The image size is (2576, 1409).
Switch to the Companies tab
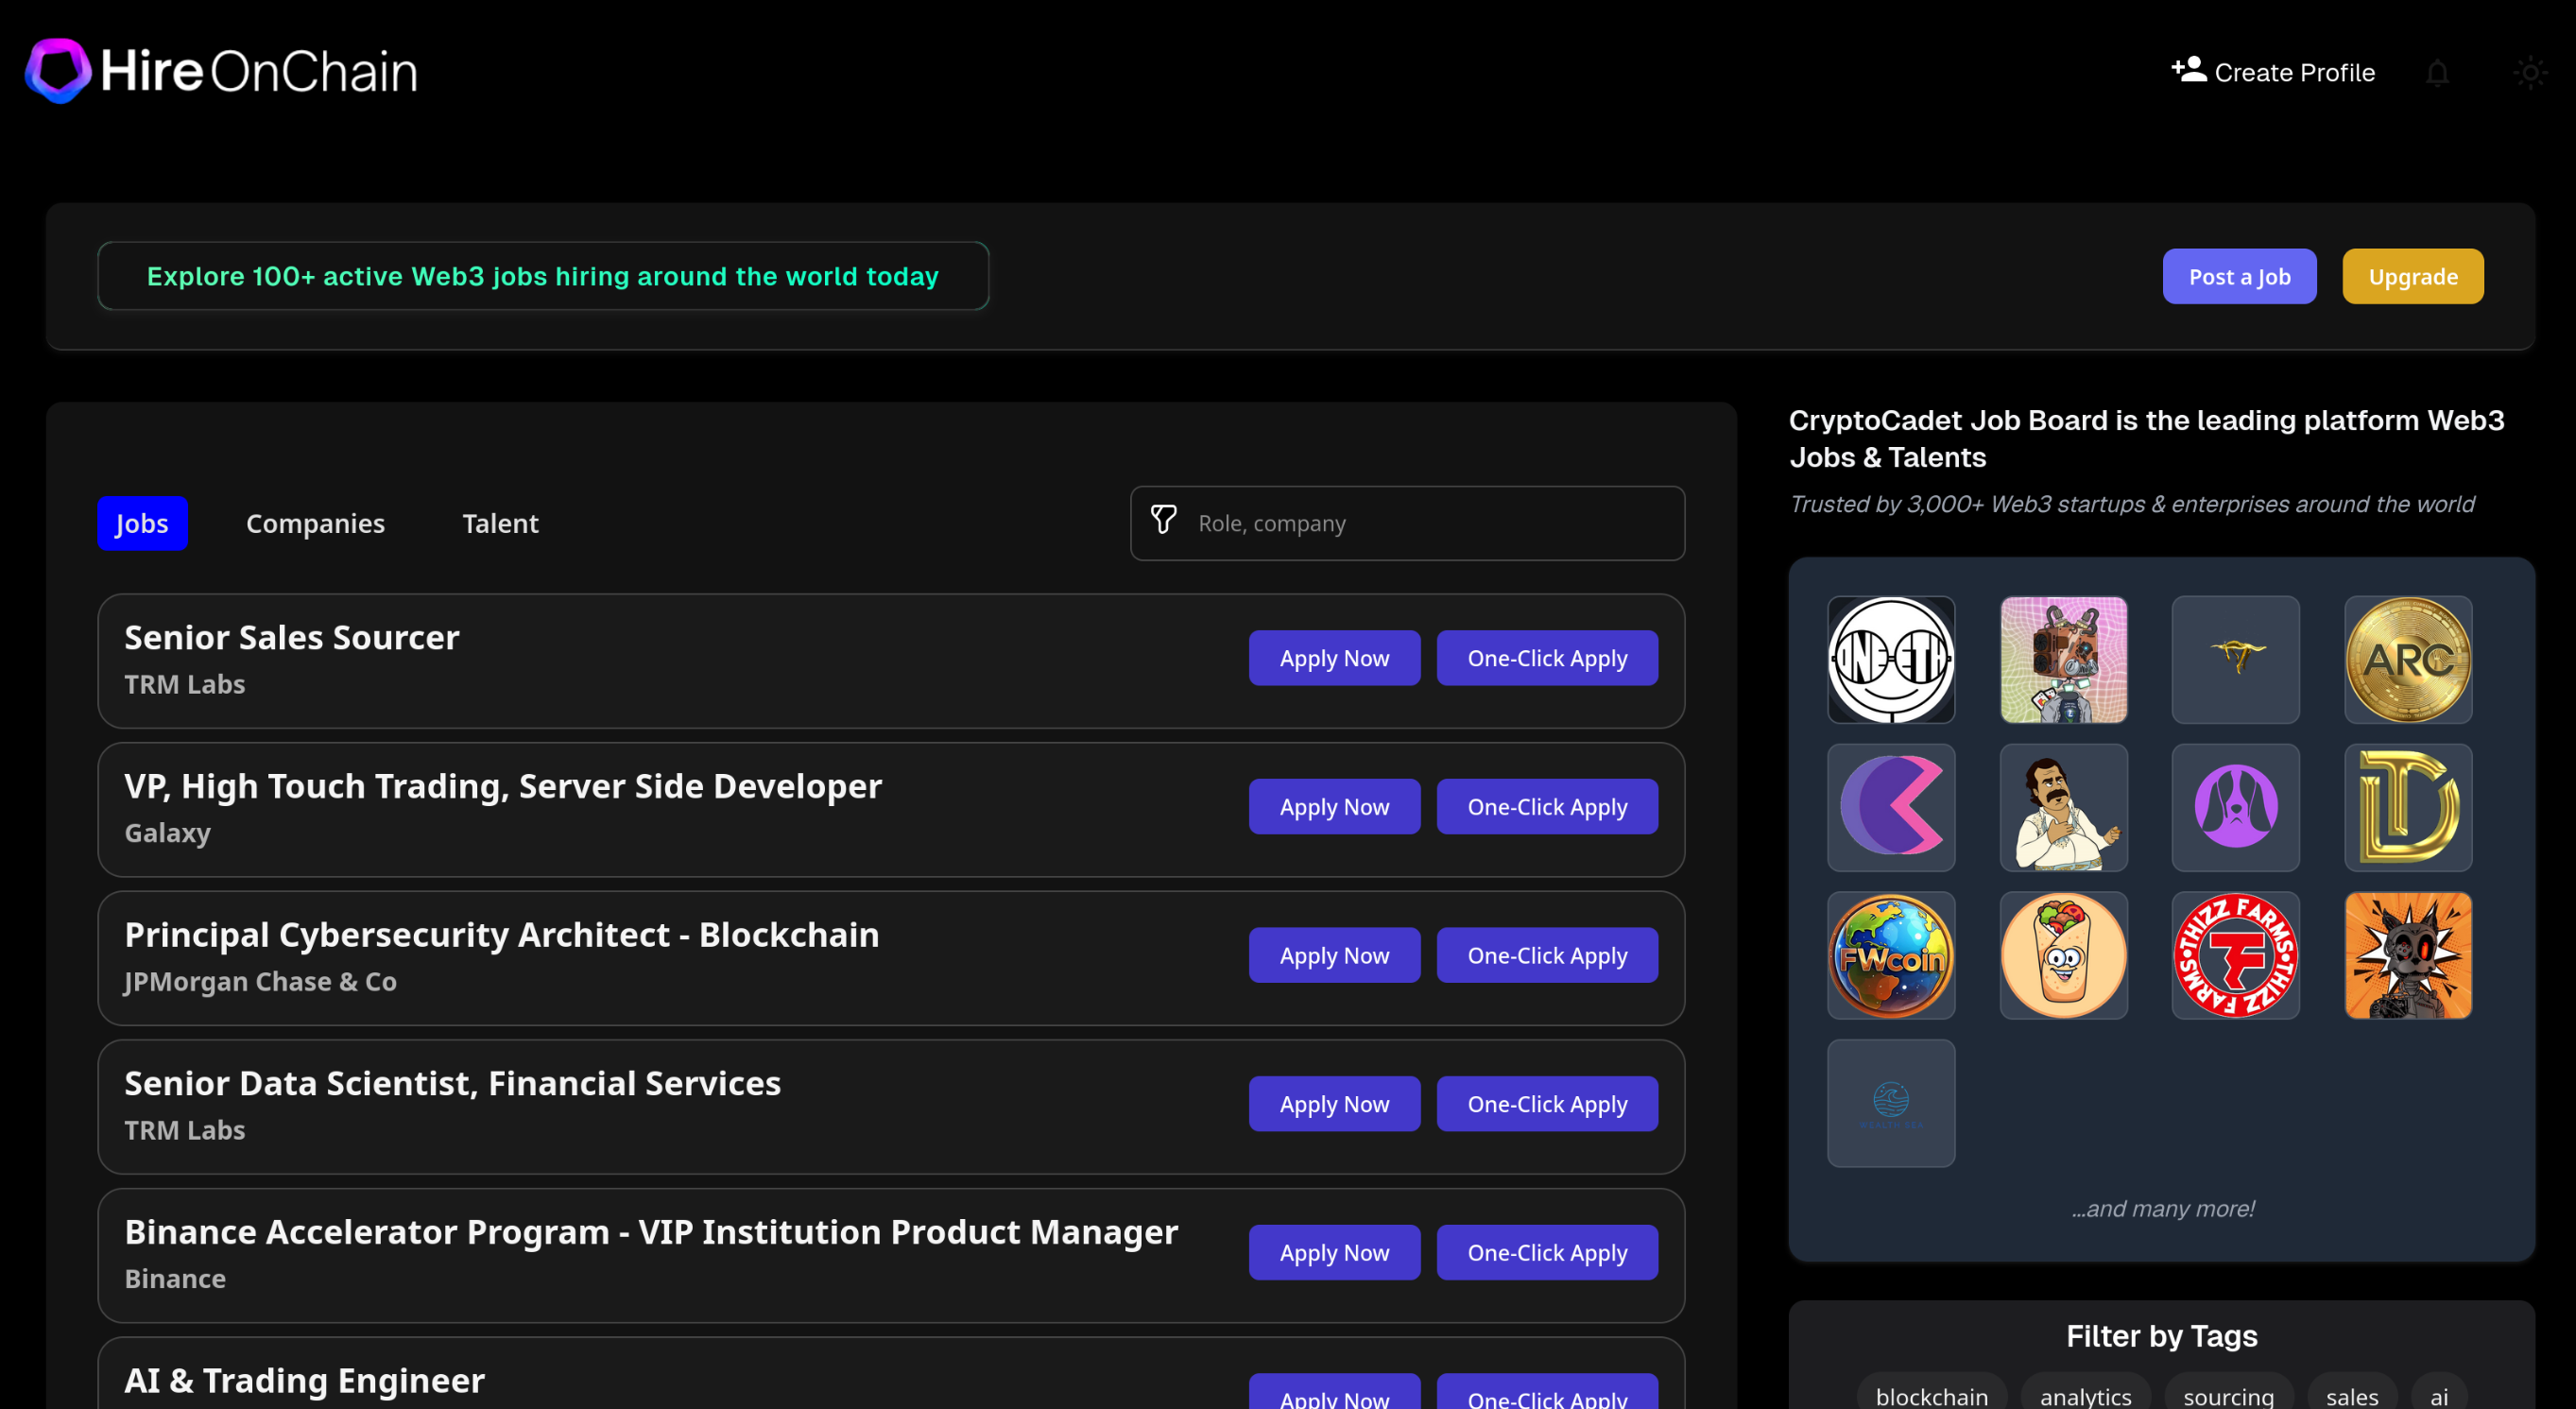point(315,523)
